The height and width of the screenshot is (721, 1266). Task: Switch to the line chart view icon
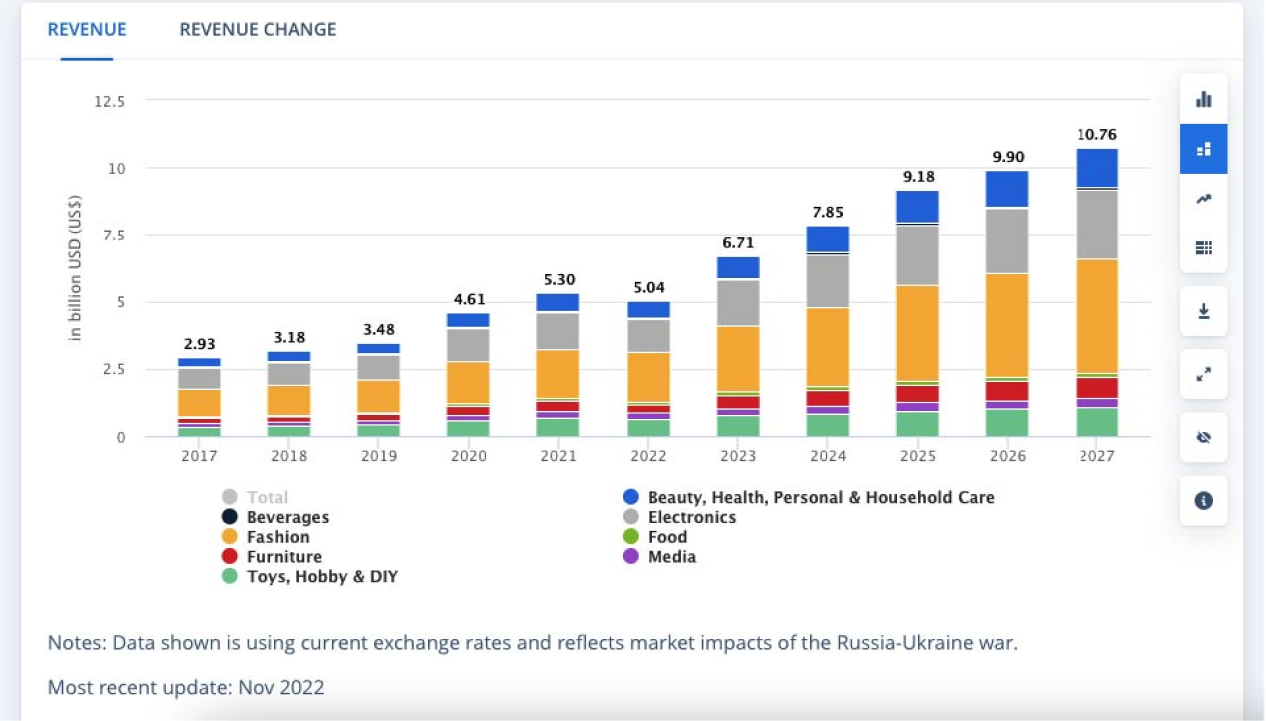pyautogui.click(x=1203, y=199)
